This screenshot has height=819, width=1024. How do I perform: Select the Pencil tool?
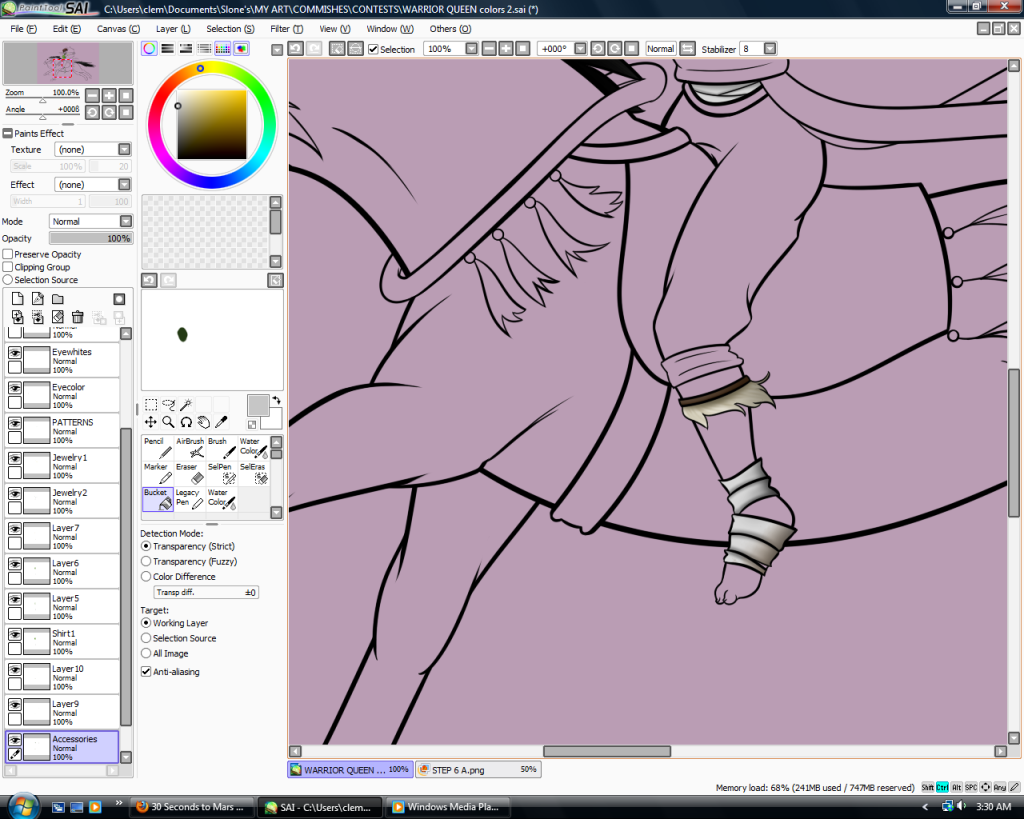pos(157,448)
